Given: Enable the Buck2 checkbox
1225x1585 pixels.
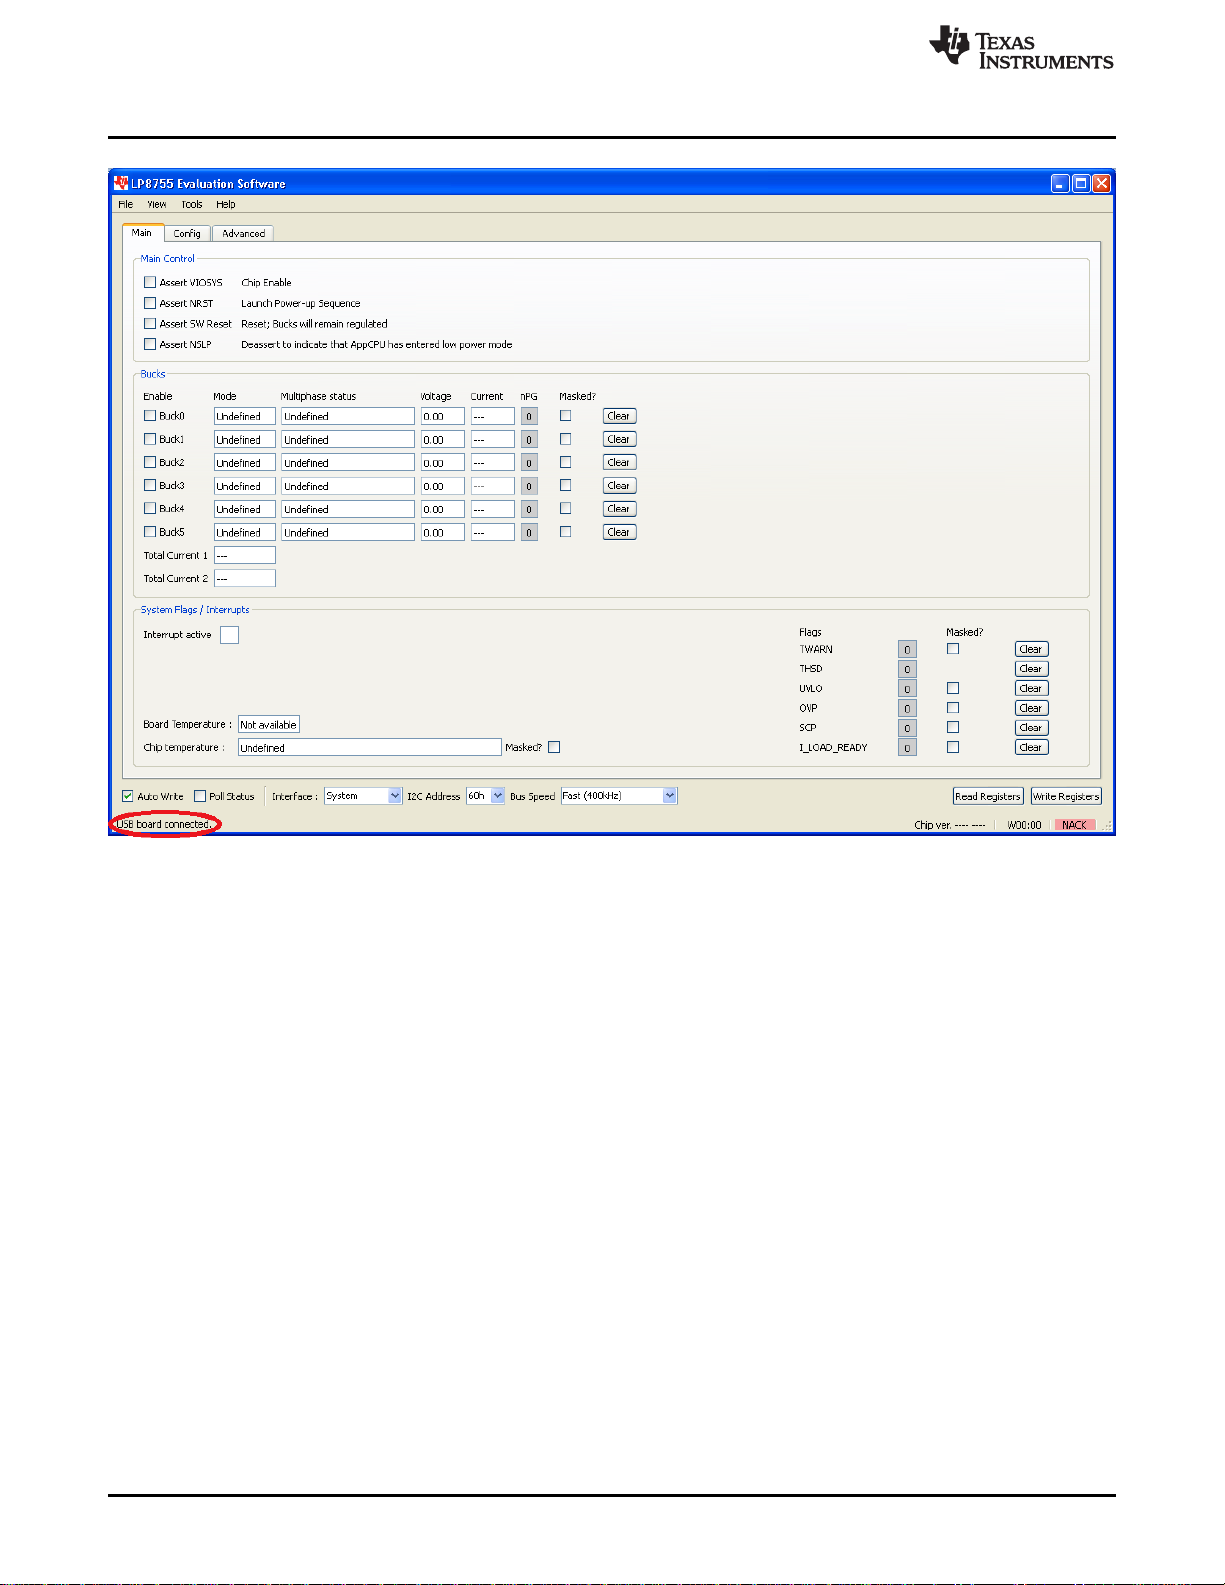Looking at the screenshot, I should (x=150, y=462).
